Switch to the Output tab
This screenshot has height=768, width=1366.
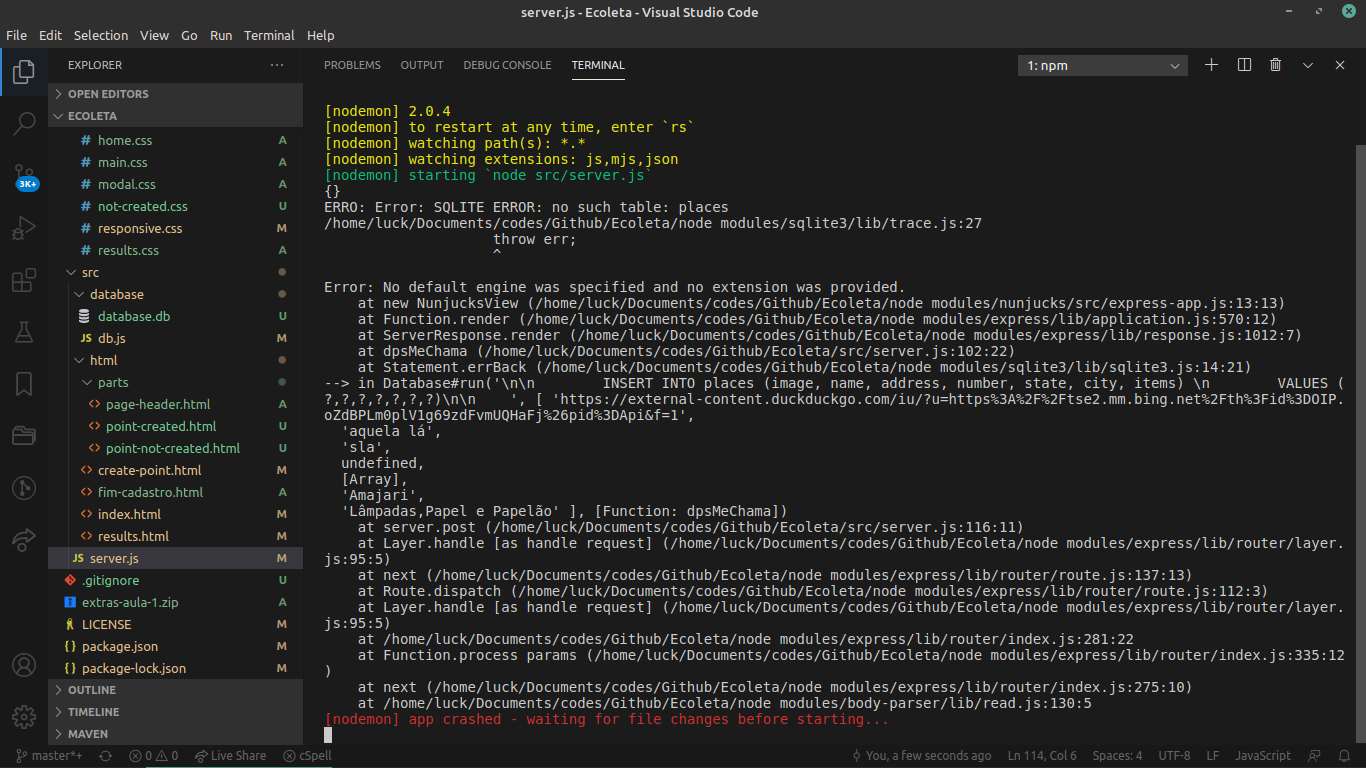(422, 65)
